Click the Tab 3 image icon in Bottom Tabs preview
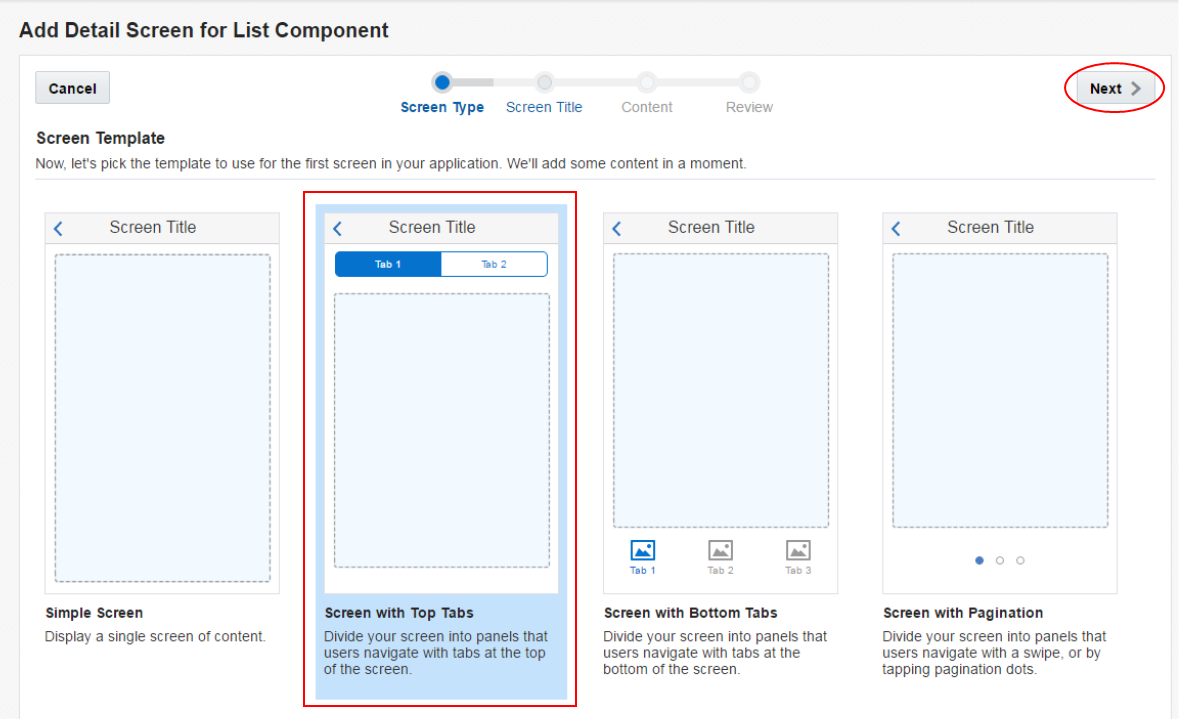The image size is (1180, 720). point(798,551)
